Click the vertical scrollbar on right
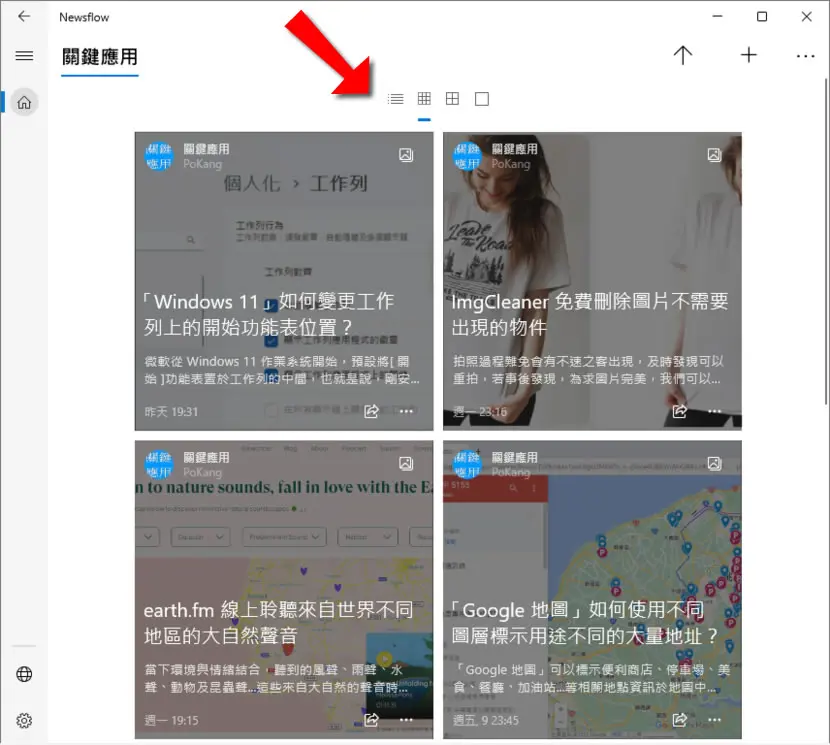 pyautogui.click(x=826, y=241)
